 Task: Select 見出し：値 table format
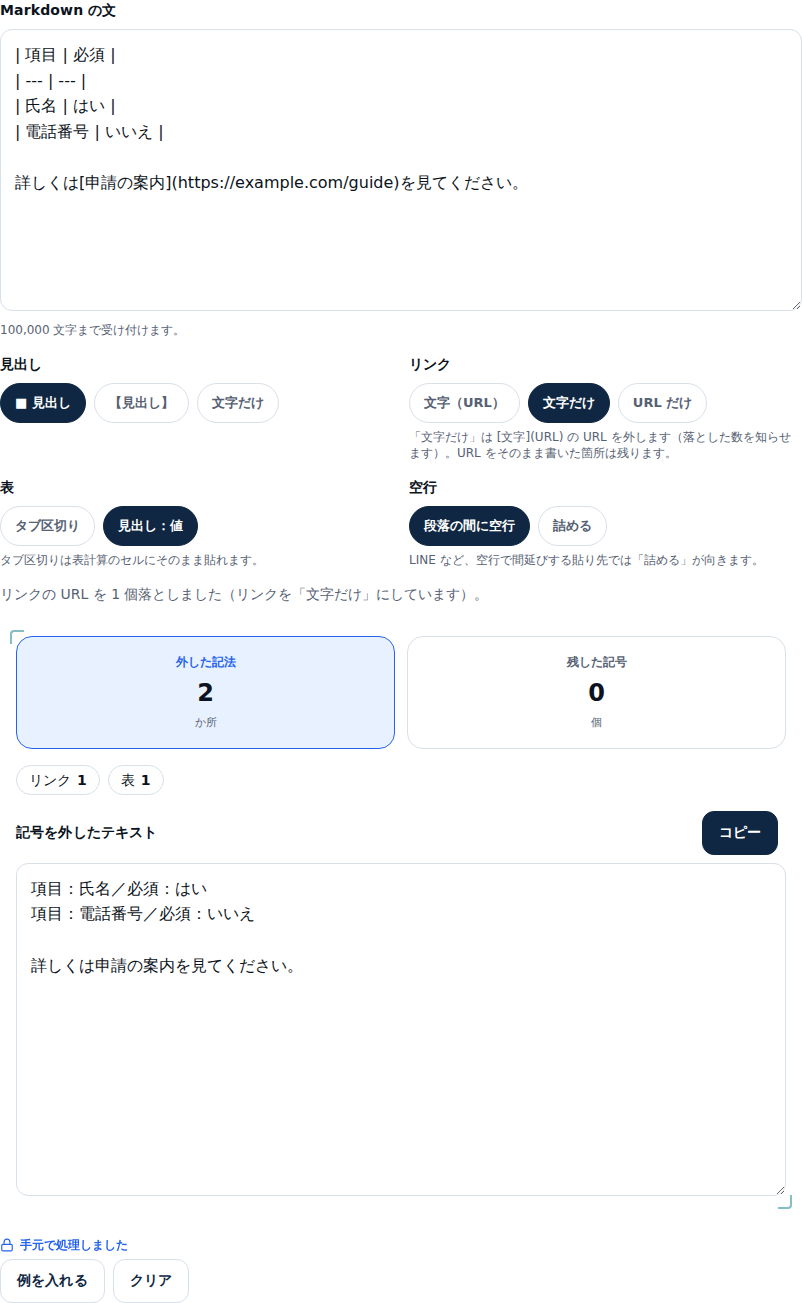[x=150, y=526]
